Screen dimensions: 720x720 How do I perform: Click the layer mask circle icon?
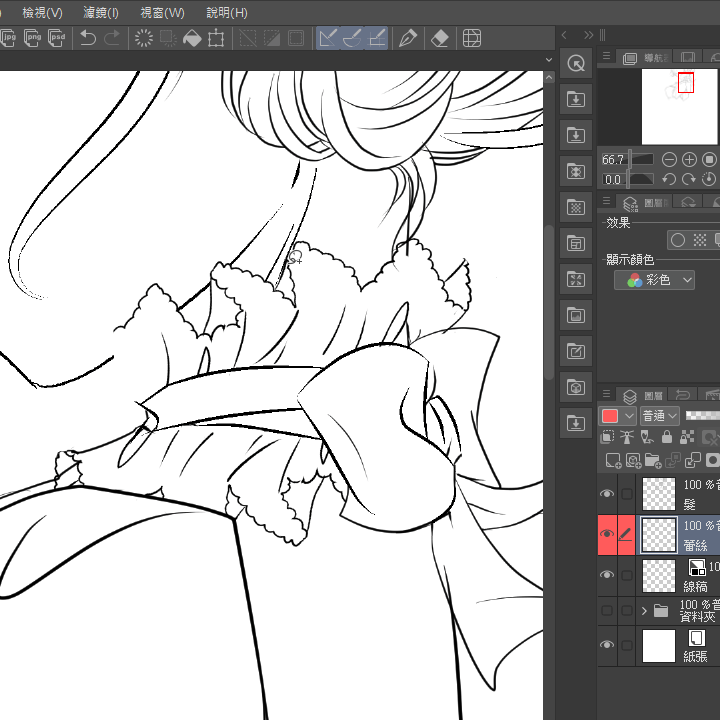(713, 460)
